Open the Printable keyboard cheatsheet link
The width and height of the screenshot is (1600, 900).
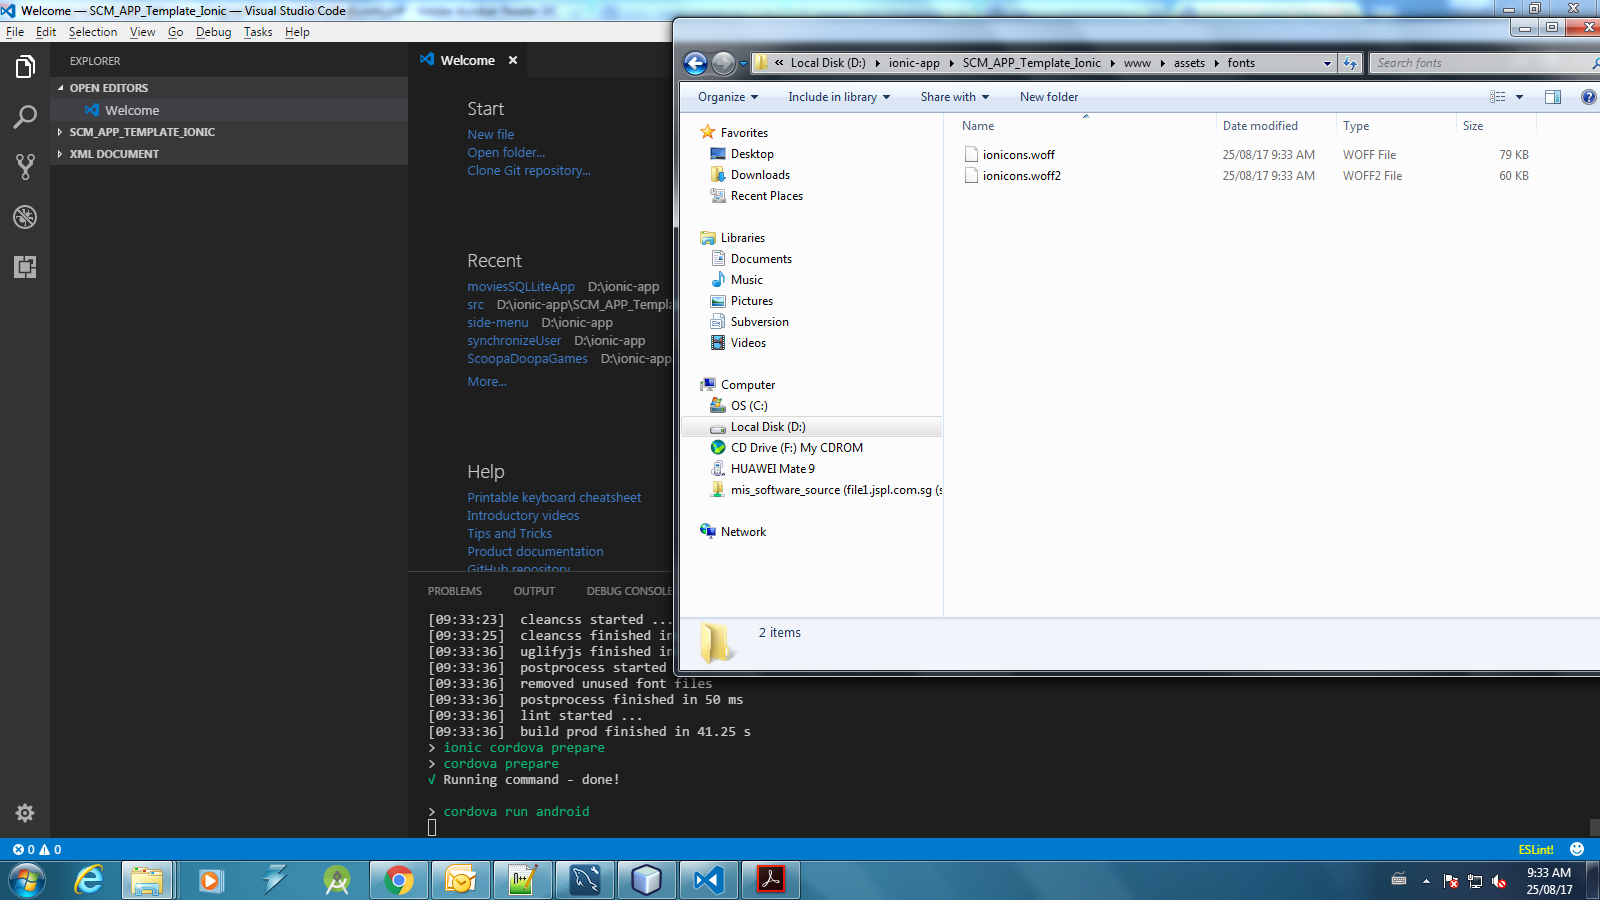click(554, 497)
